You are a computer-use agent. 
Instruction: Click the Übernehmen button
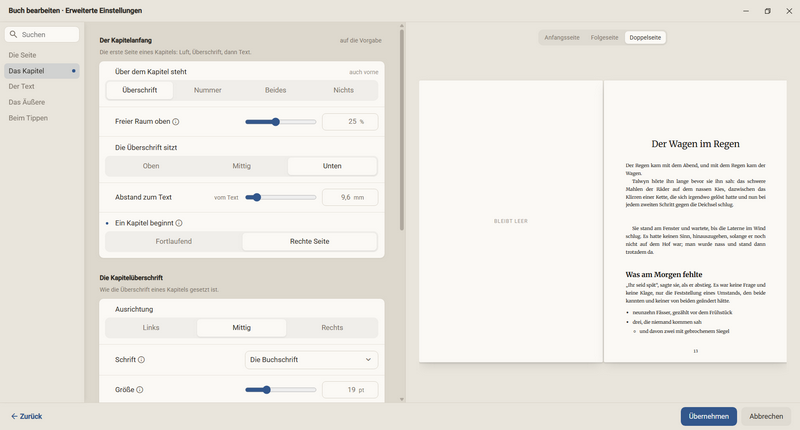point(709,416)
